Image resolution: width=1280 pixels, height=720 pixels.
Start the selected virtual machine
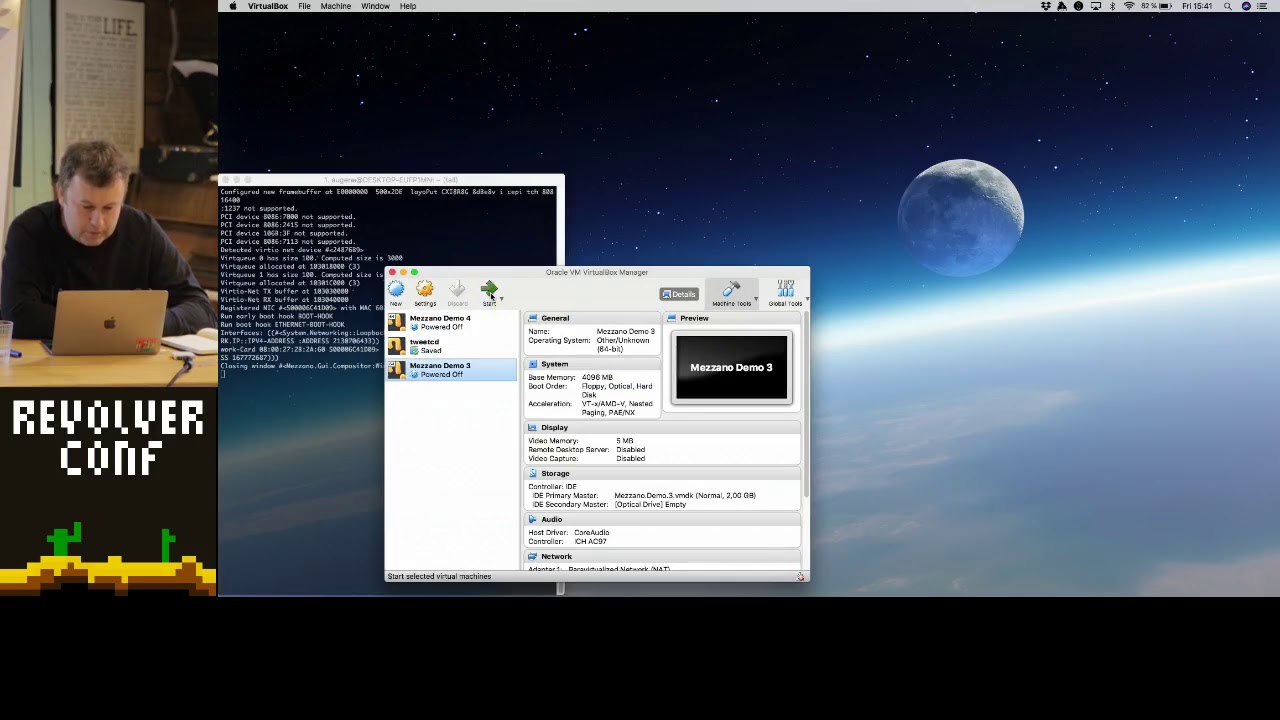(489, 292)
